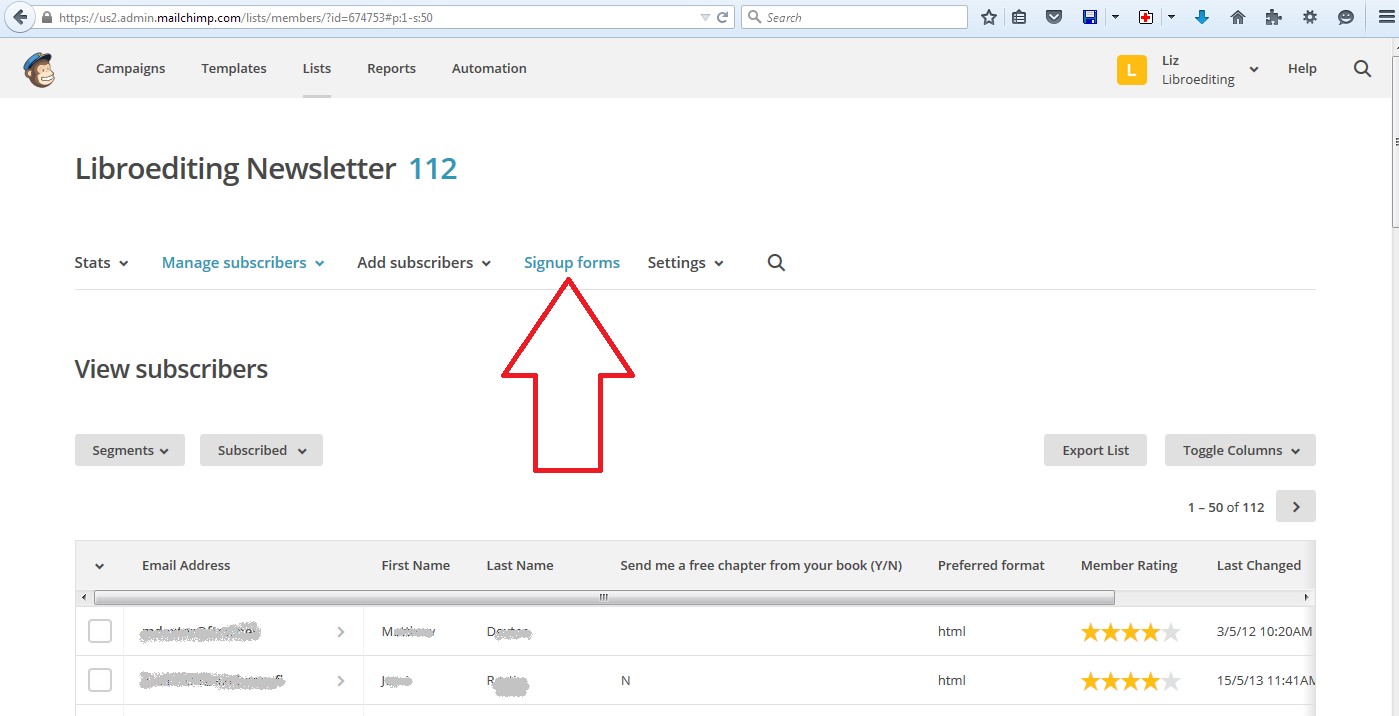Go to browser home page icon
The image size is (1399, 716).
pyautogui.click(x=1238, y=17)
